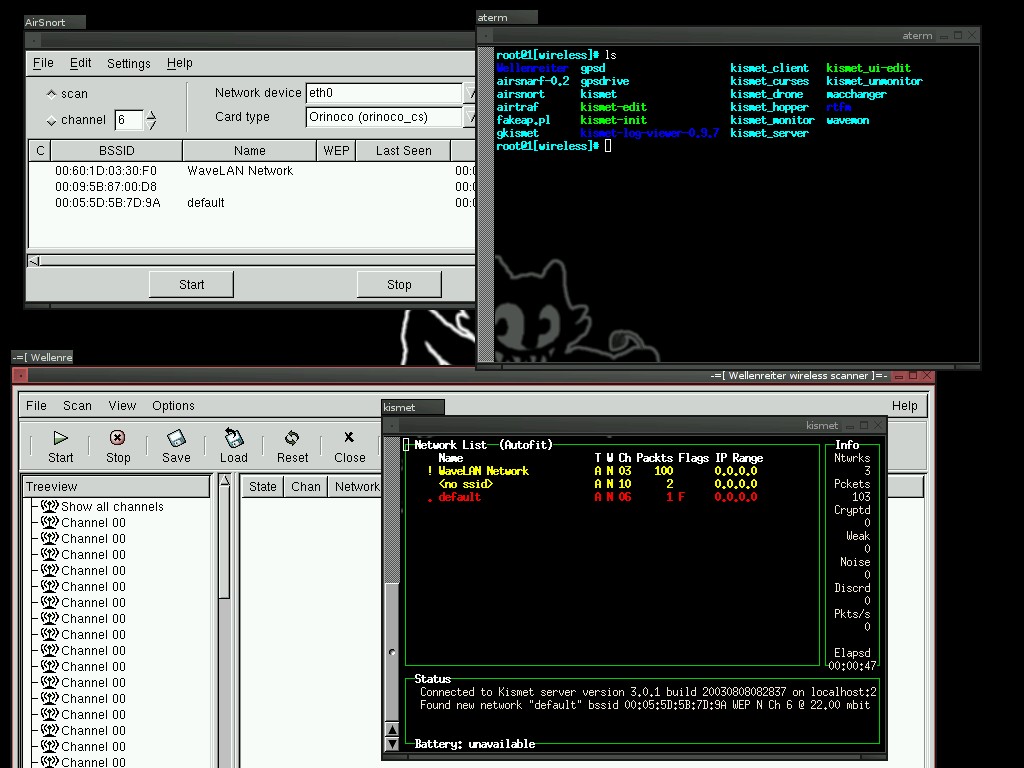Image resolution: width=1024 pixels, height=768 pixels.
Task: Click the antenna icon beside Show all channels
Action: [50, 506]
